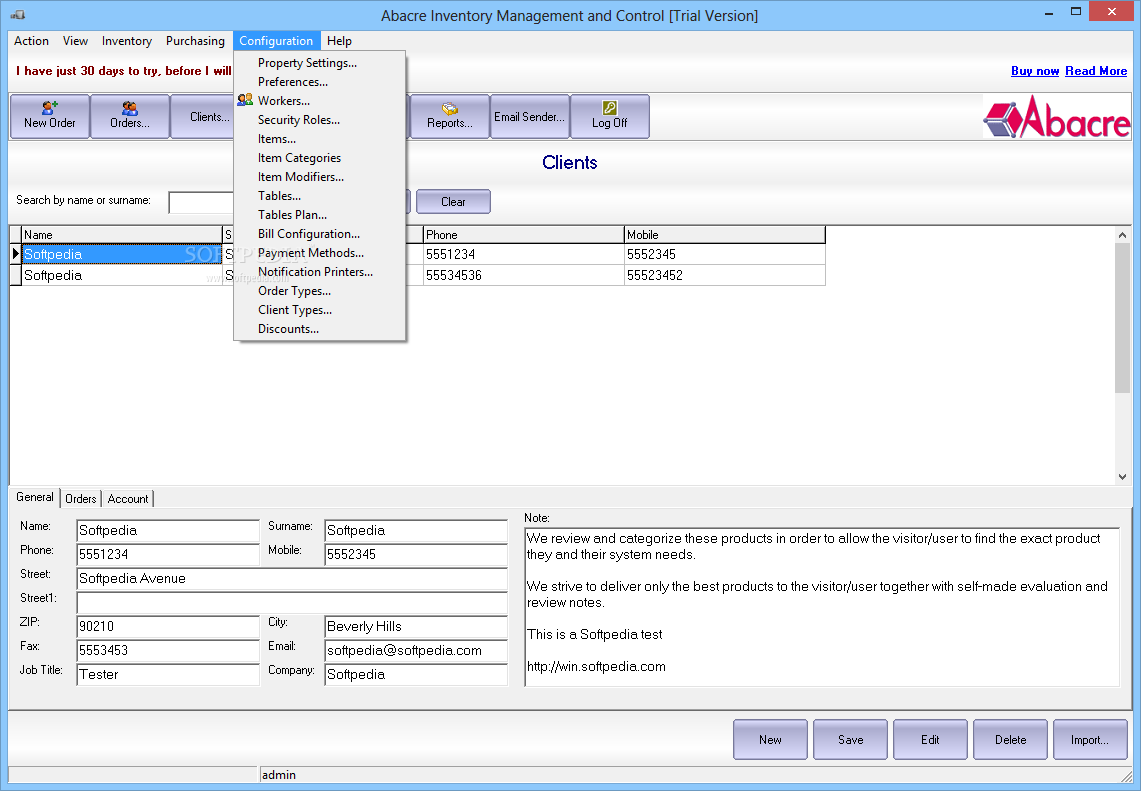Open the Action menu
Viewport: 1141px width, 791px height.
[x=31, y=41]
